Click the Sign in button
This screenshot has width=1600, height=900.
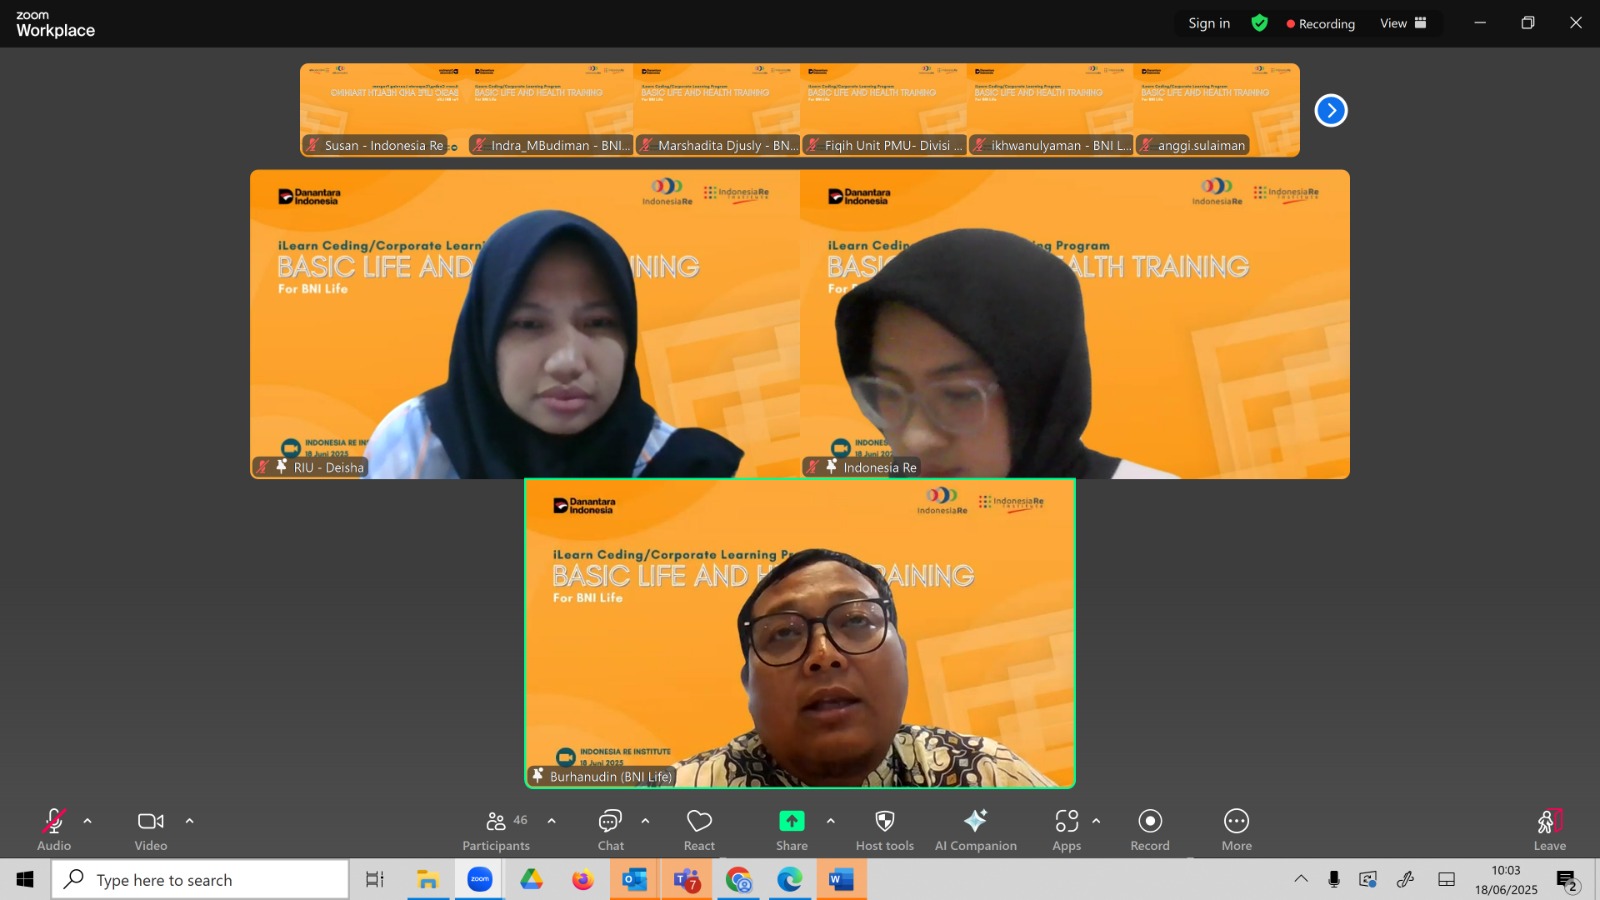[1209, 23]
